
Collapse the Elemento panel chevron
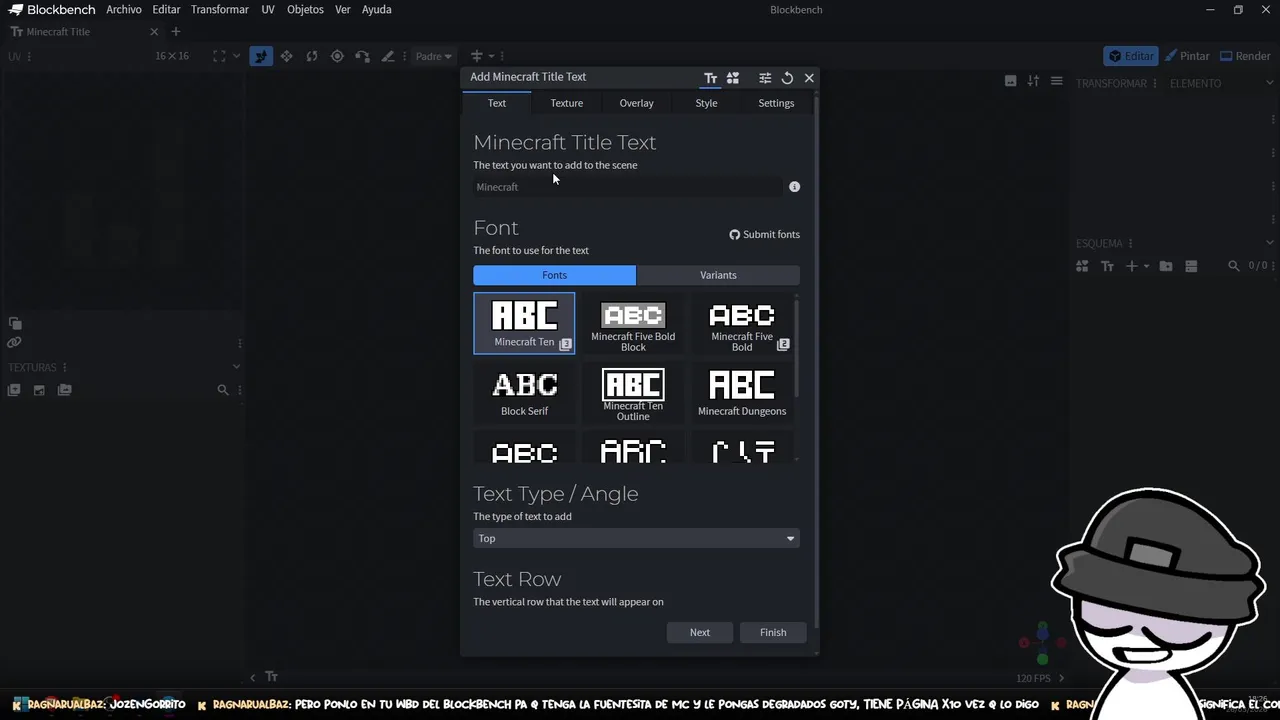[1271, 83]
